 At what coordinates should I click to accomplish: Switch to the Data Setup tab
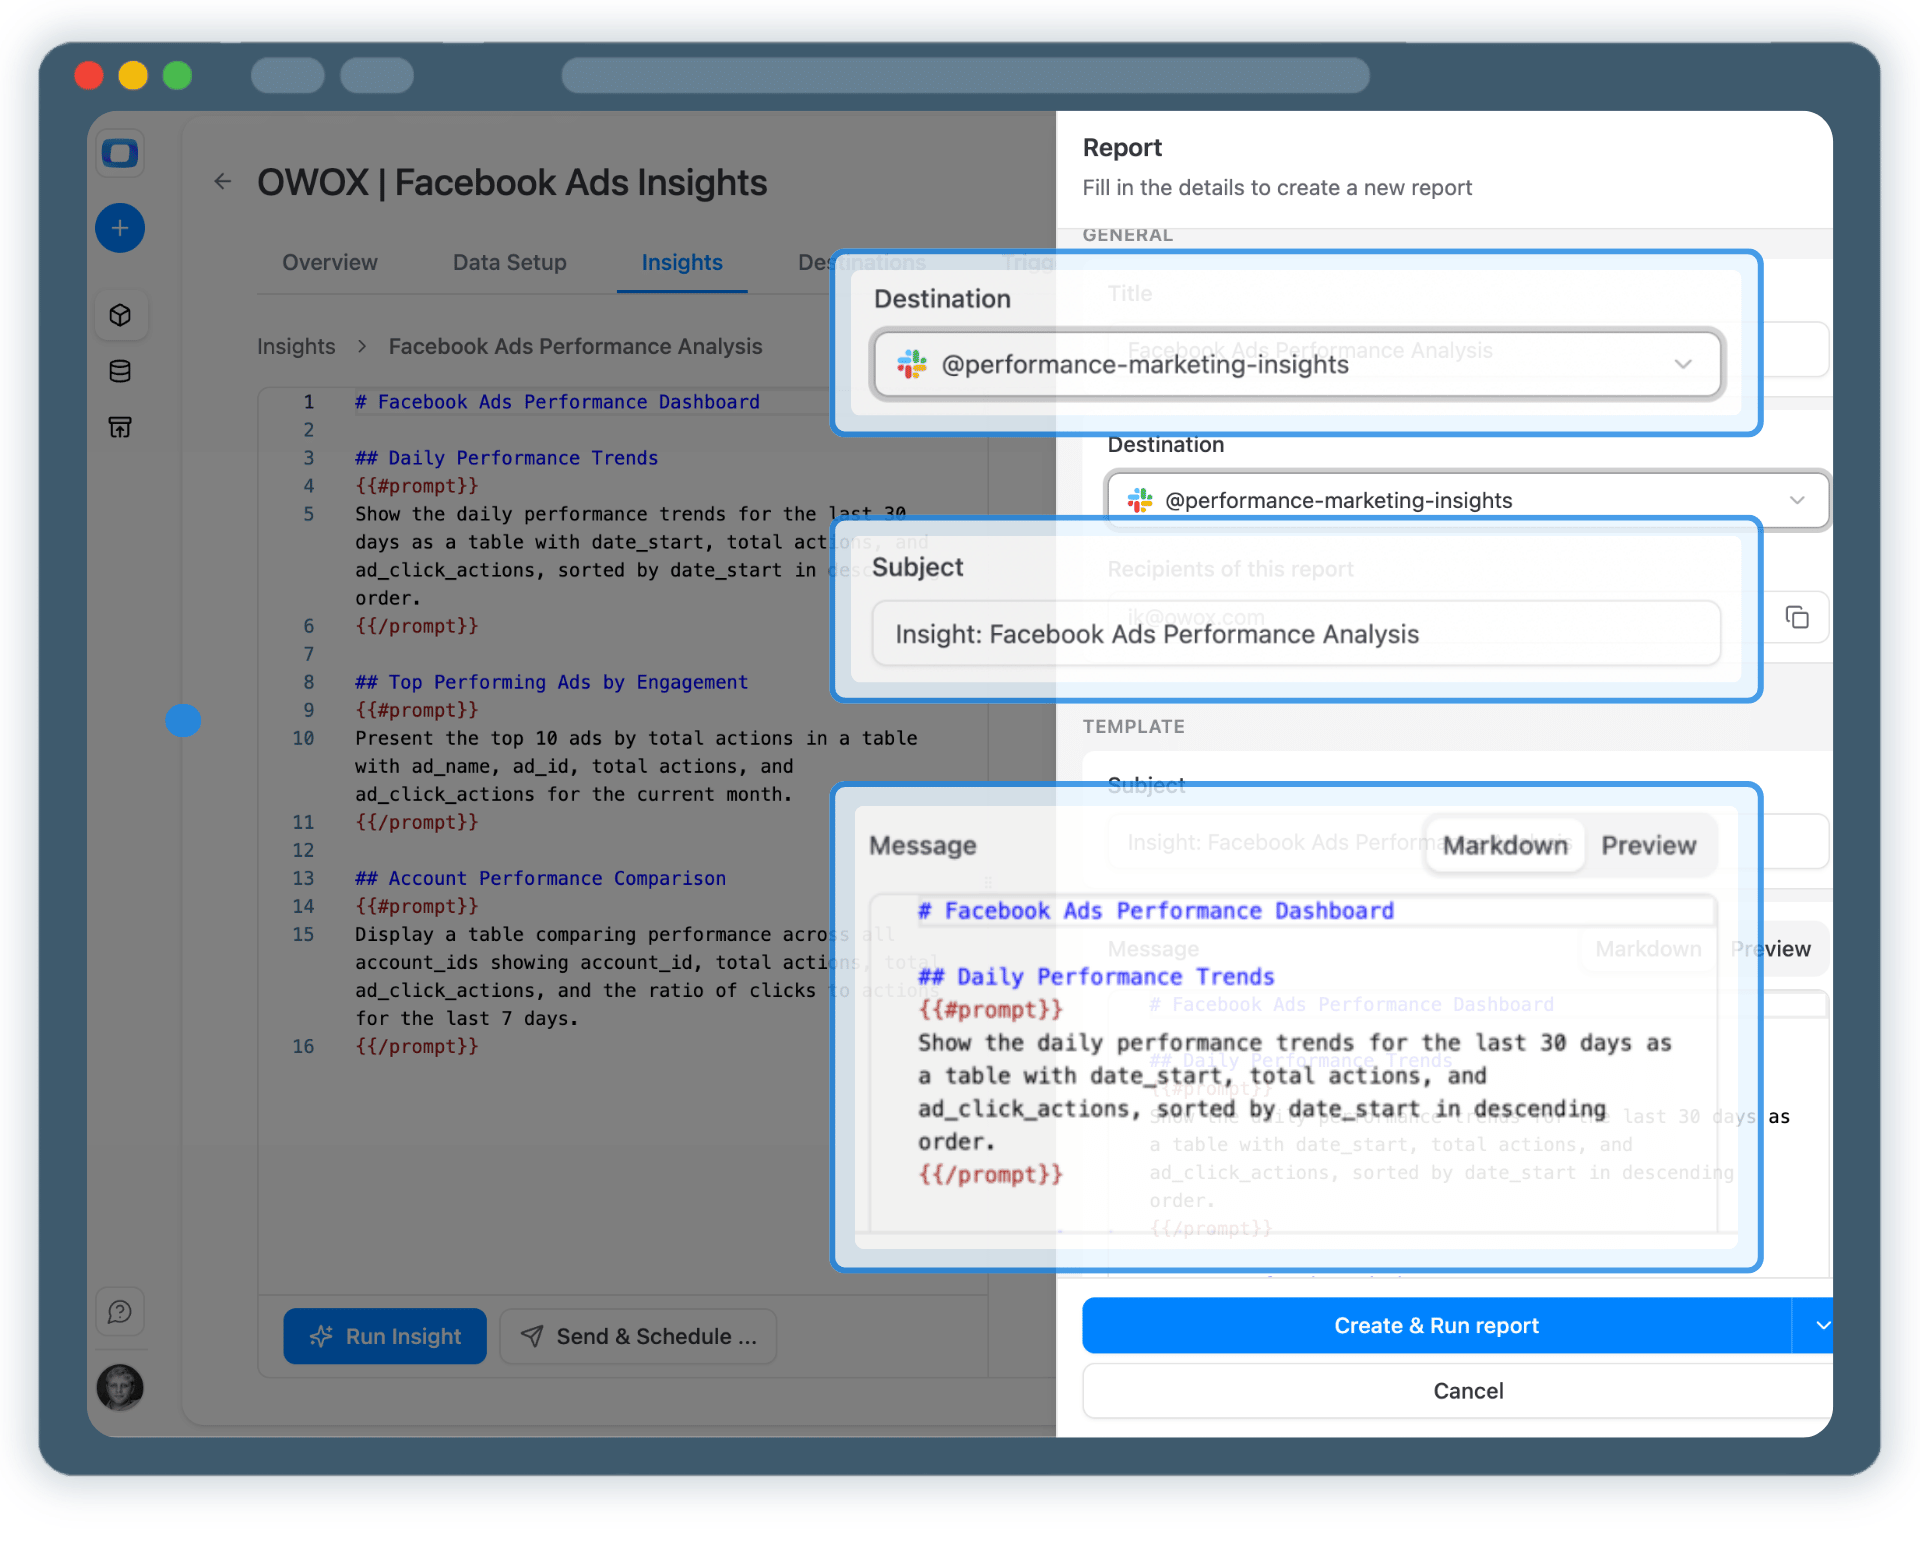[509, 262]
